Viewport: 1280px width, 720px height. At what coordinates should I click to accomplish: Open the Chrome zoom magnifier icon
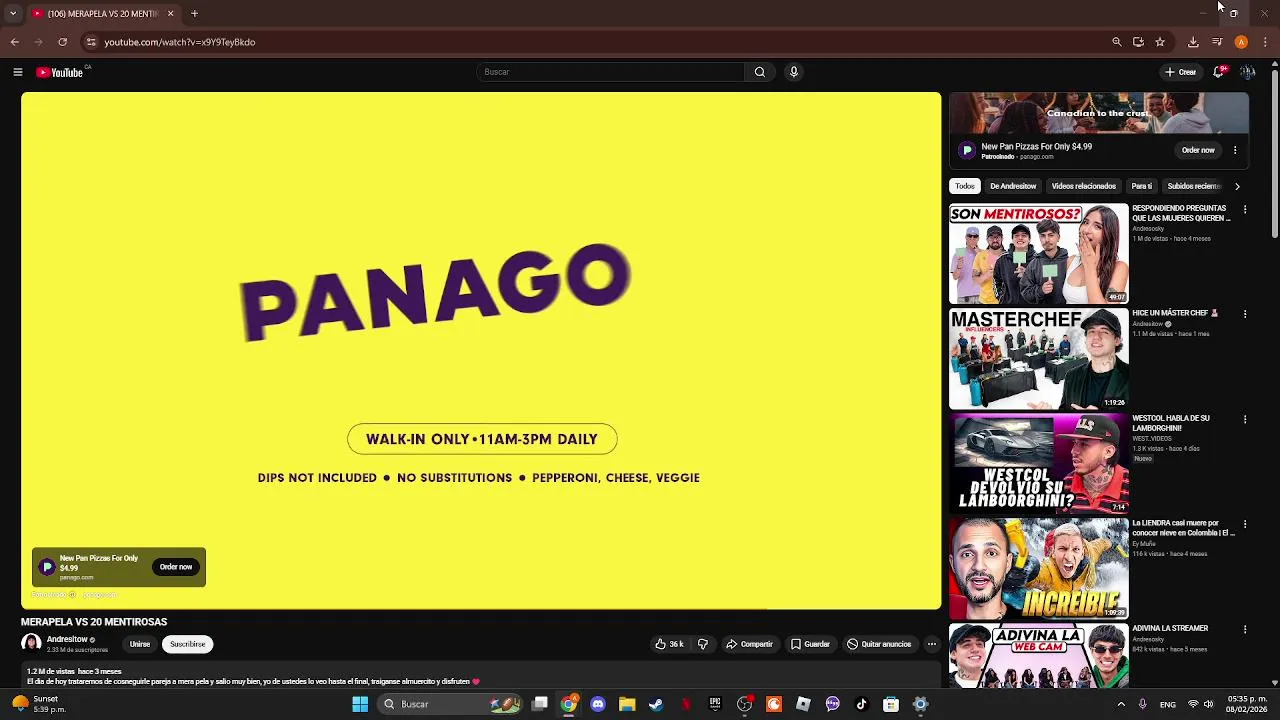(1117, 42)
